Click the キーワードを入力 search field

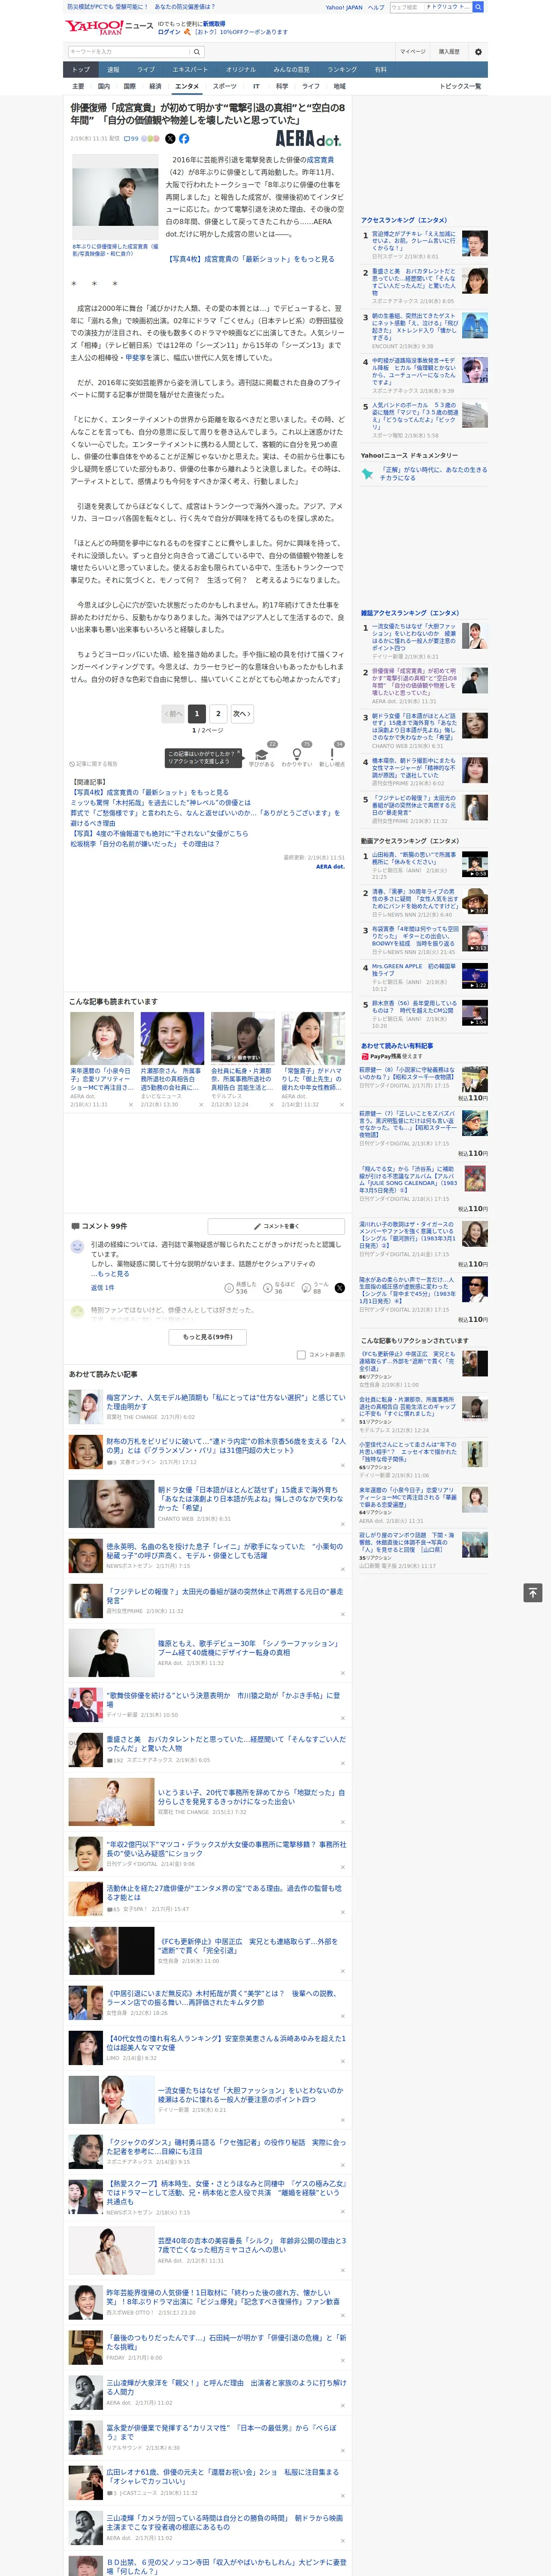coord(129,51)
